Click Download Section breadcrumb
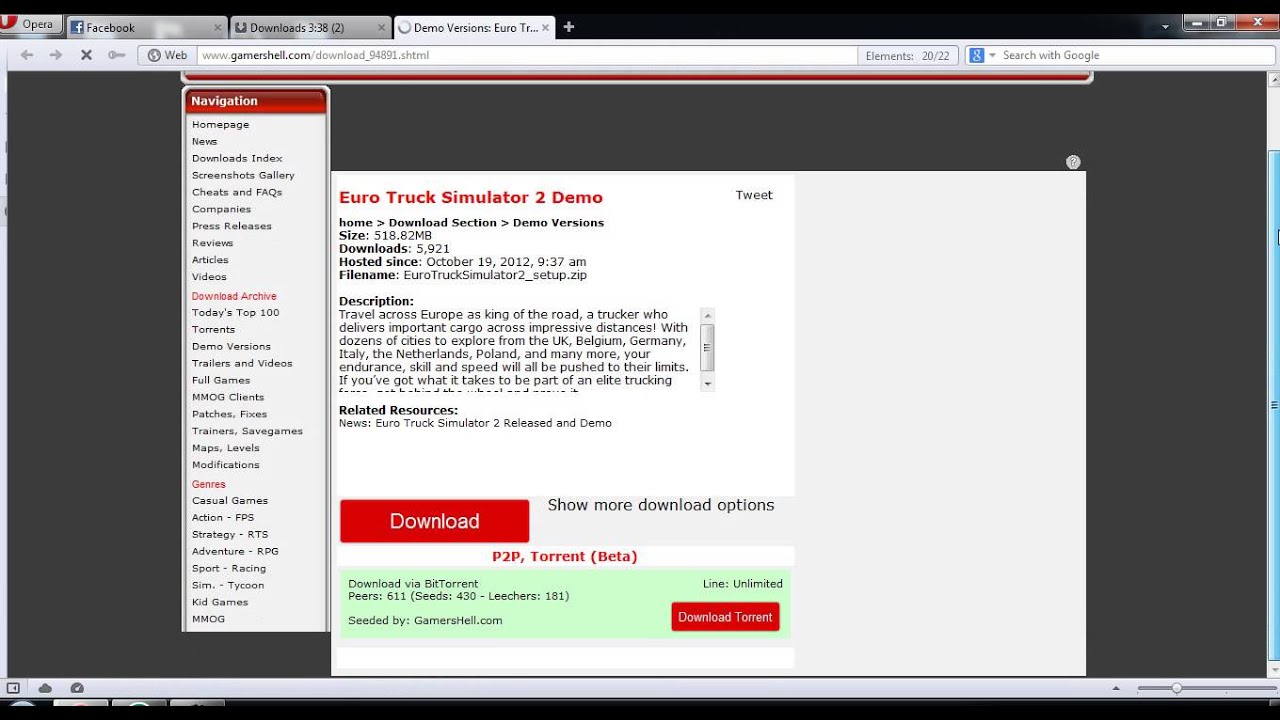The height and width of the screenshot is (720, 1280). 442,223
